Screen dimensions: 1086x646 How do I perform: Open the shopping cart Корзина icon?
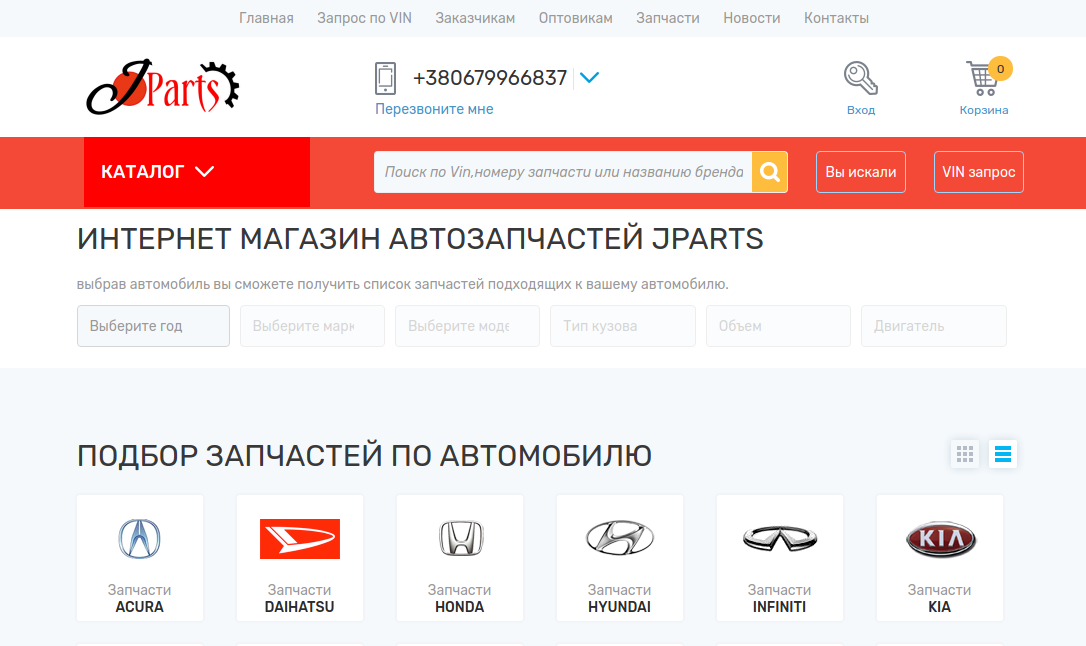983,80
